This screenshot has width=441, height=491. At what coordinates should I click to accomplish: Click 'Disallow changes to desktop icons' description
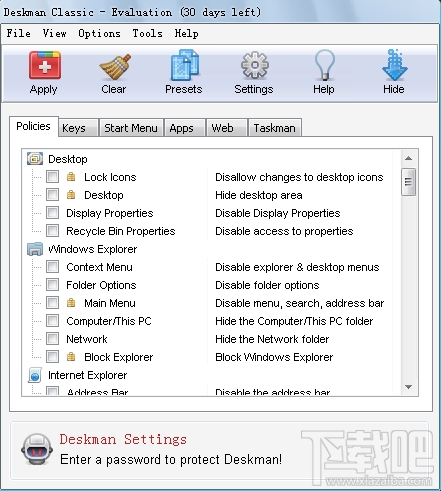(x=299, y=177)
